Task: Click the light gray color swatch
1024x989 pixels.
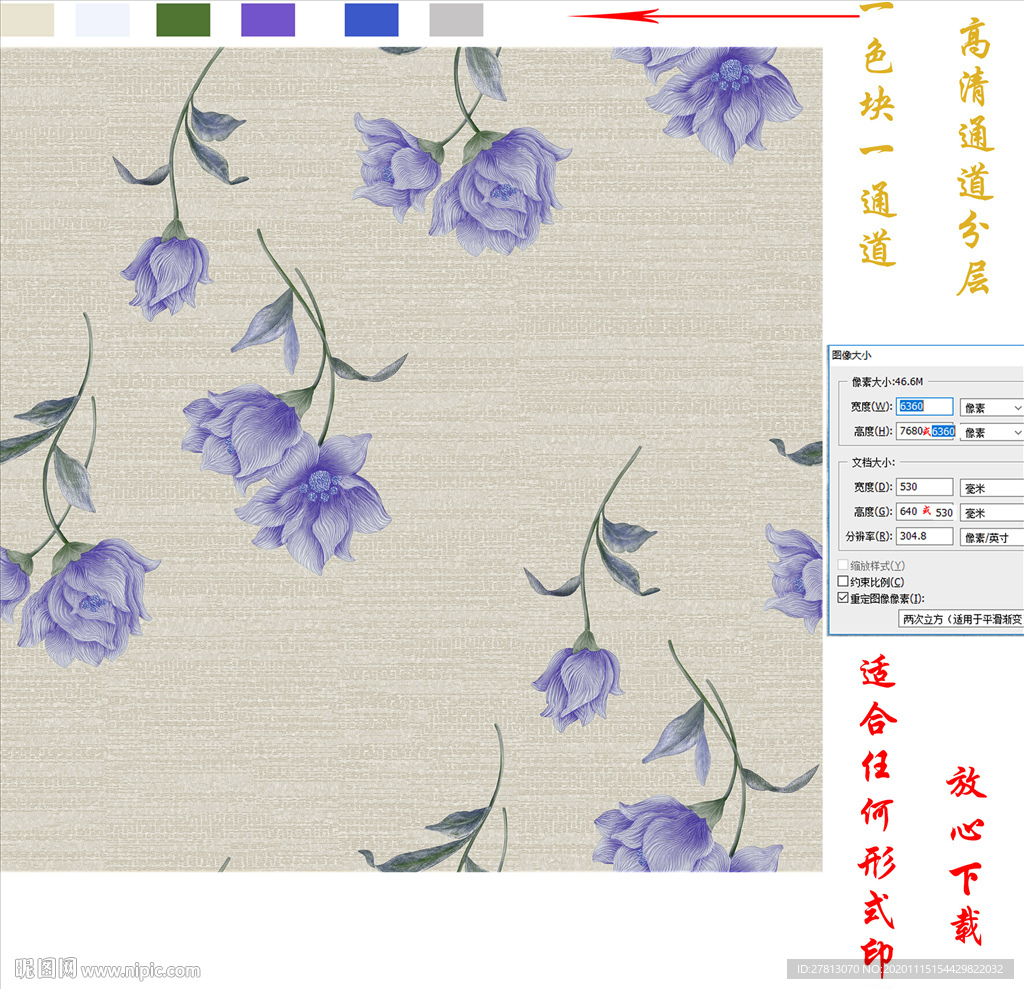Action: tap(456, 20)
